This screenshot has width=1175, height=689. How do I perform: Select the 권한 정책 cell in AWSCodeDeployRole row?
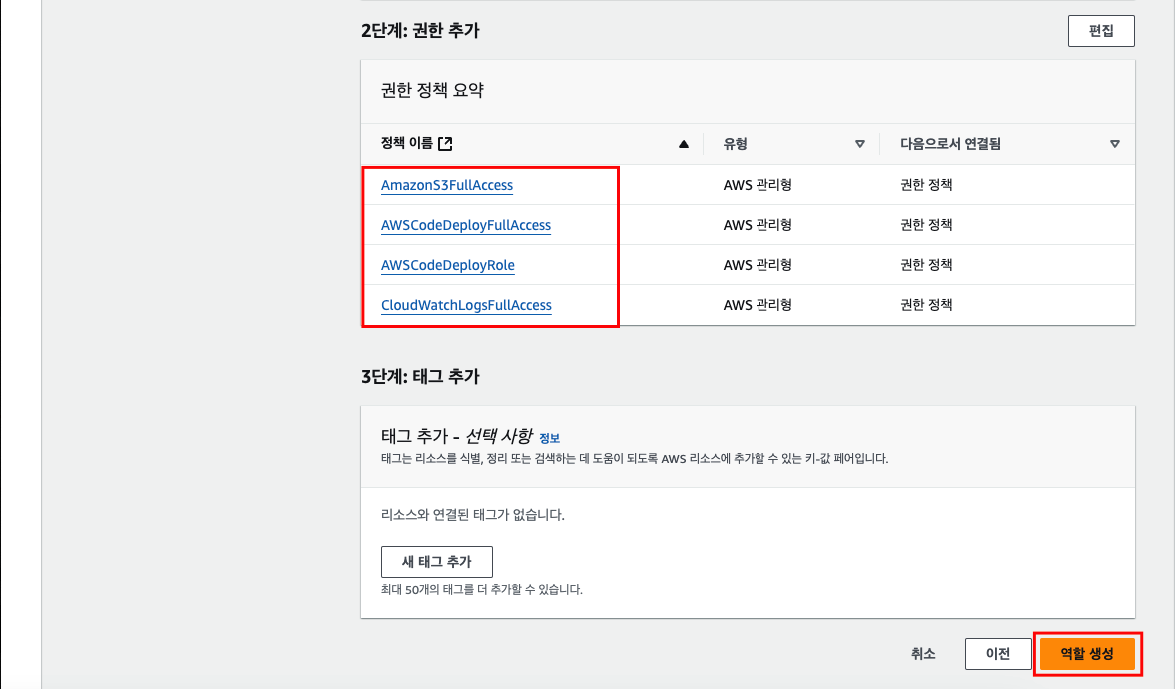pos(925,265)
